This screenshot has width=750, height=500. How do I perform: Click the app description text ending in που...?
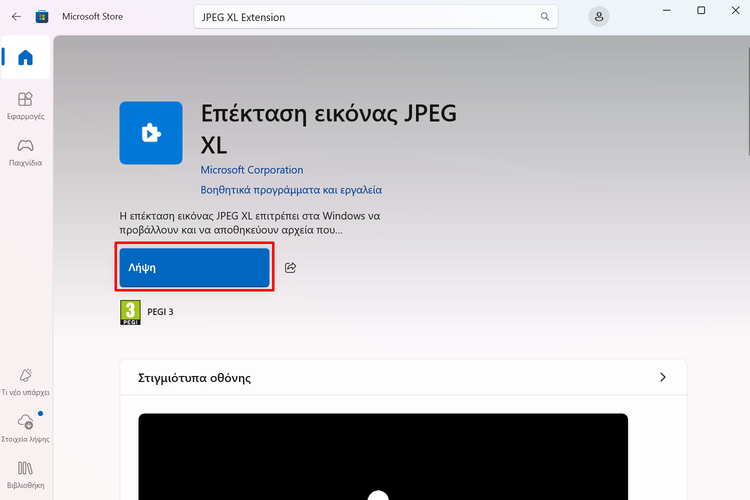coord(250,223)
